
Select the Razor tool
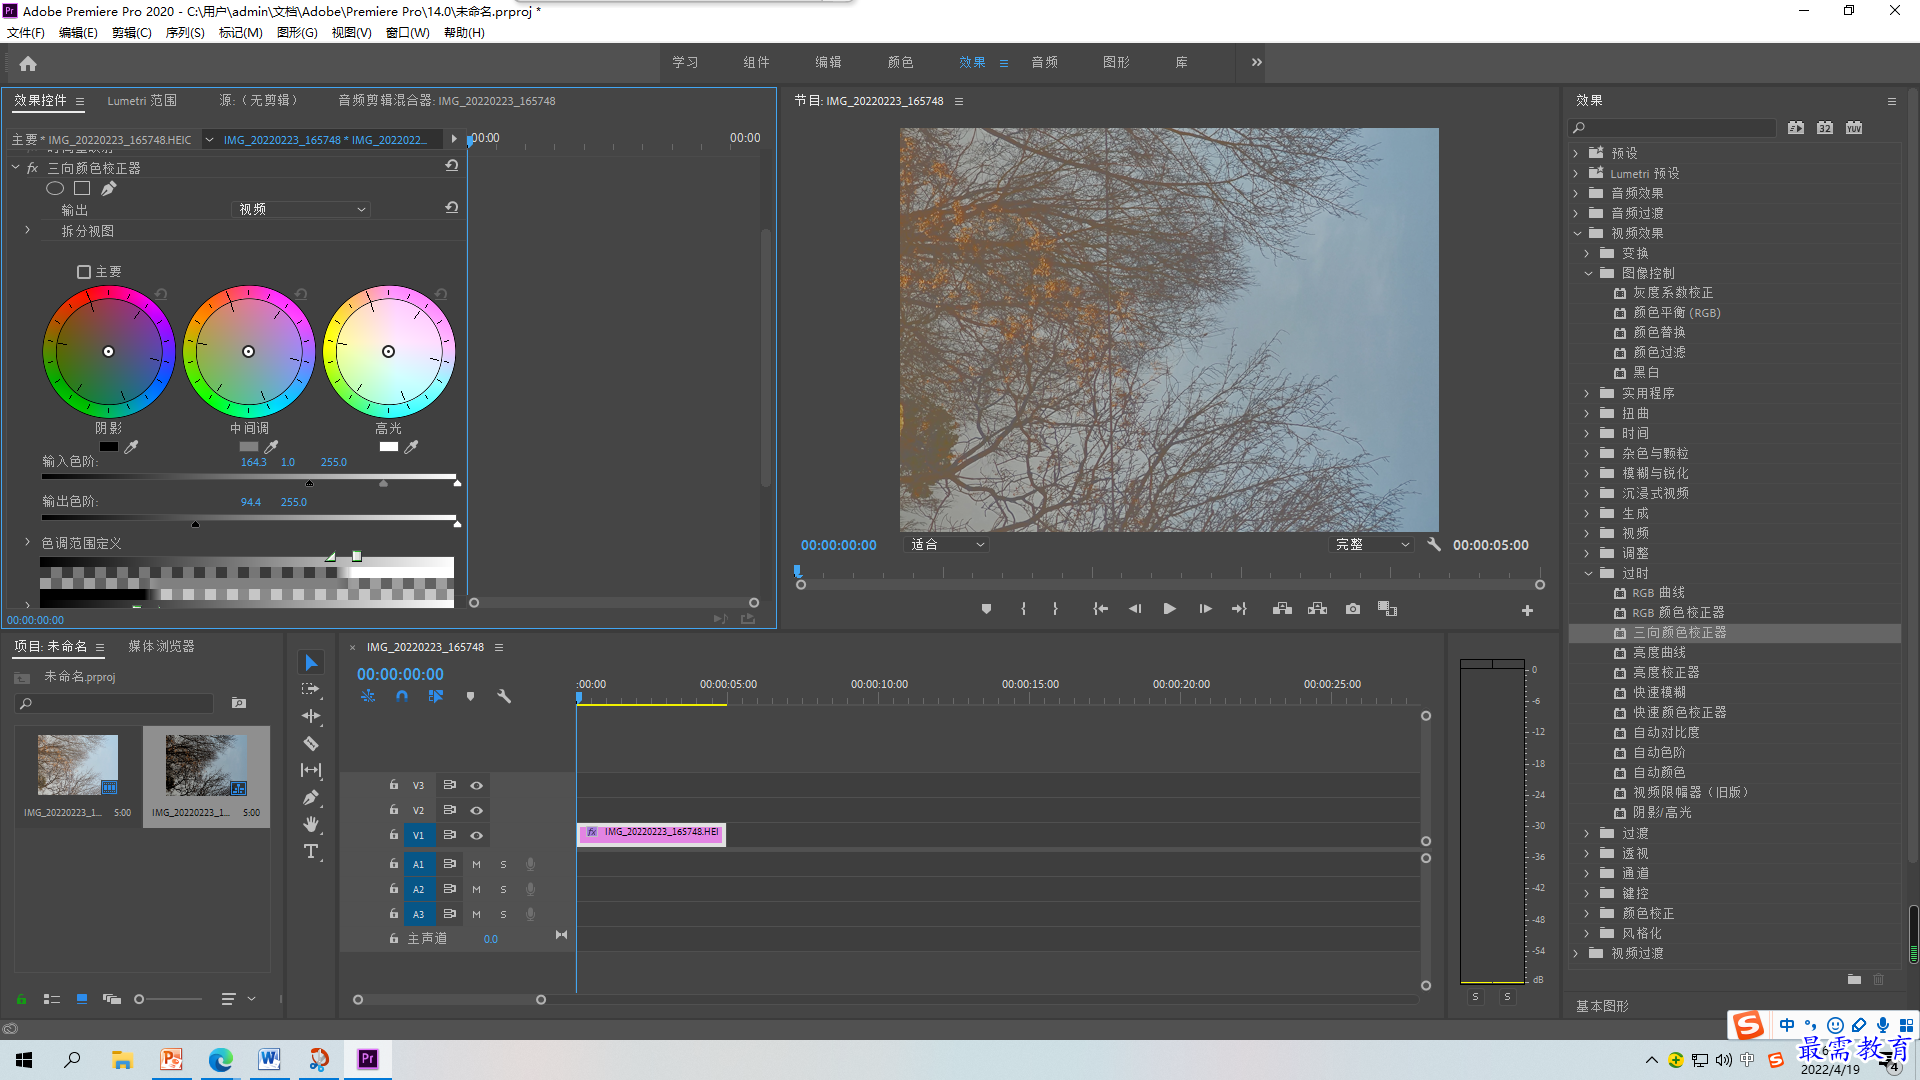[311, 743]
